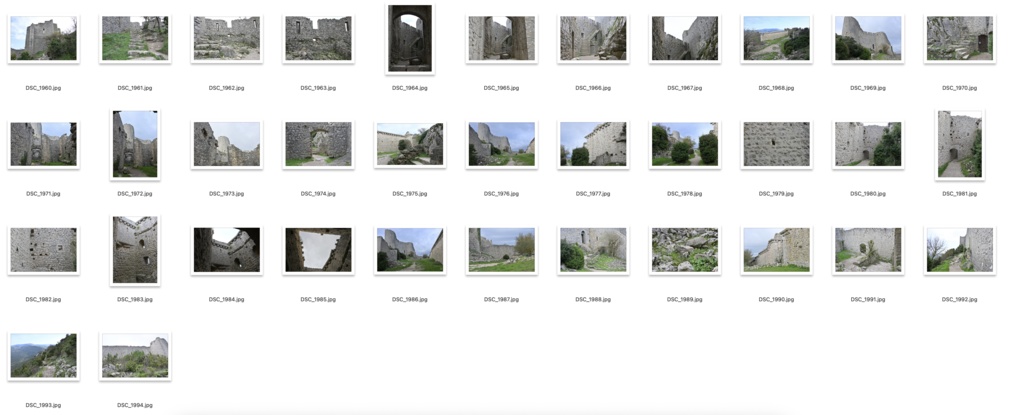Image resolution: width=1024 pixels, height=415 pixels.
Task: Select the DSC_1976.jpg thumbnail
Action: point(502,144)
